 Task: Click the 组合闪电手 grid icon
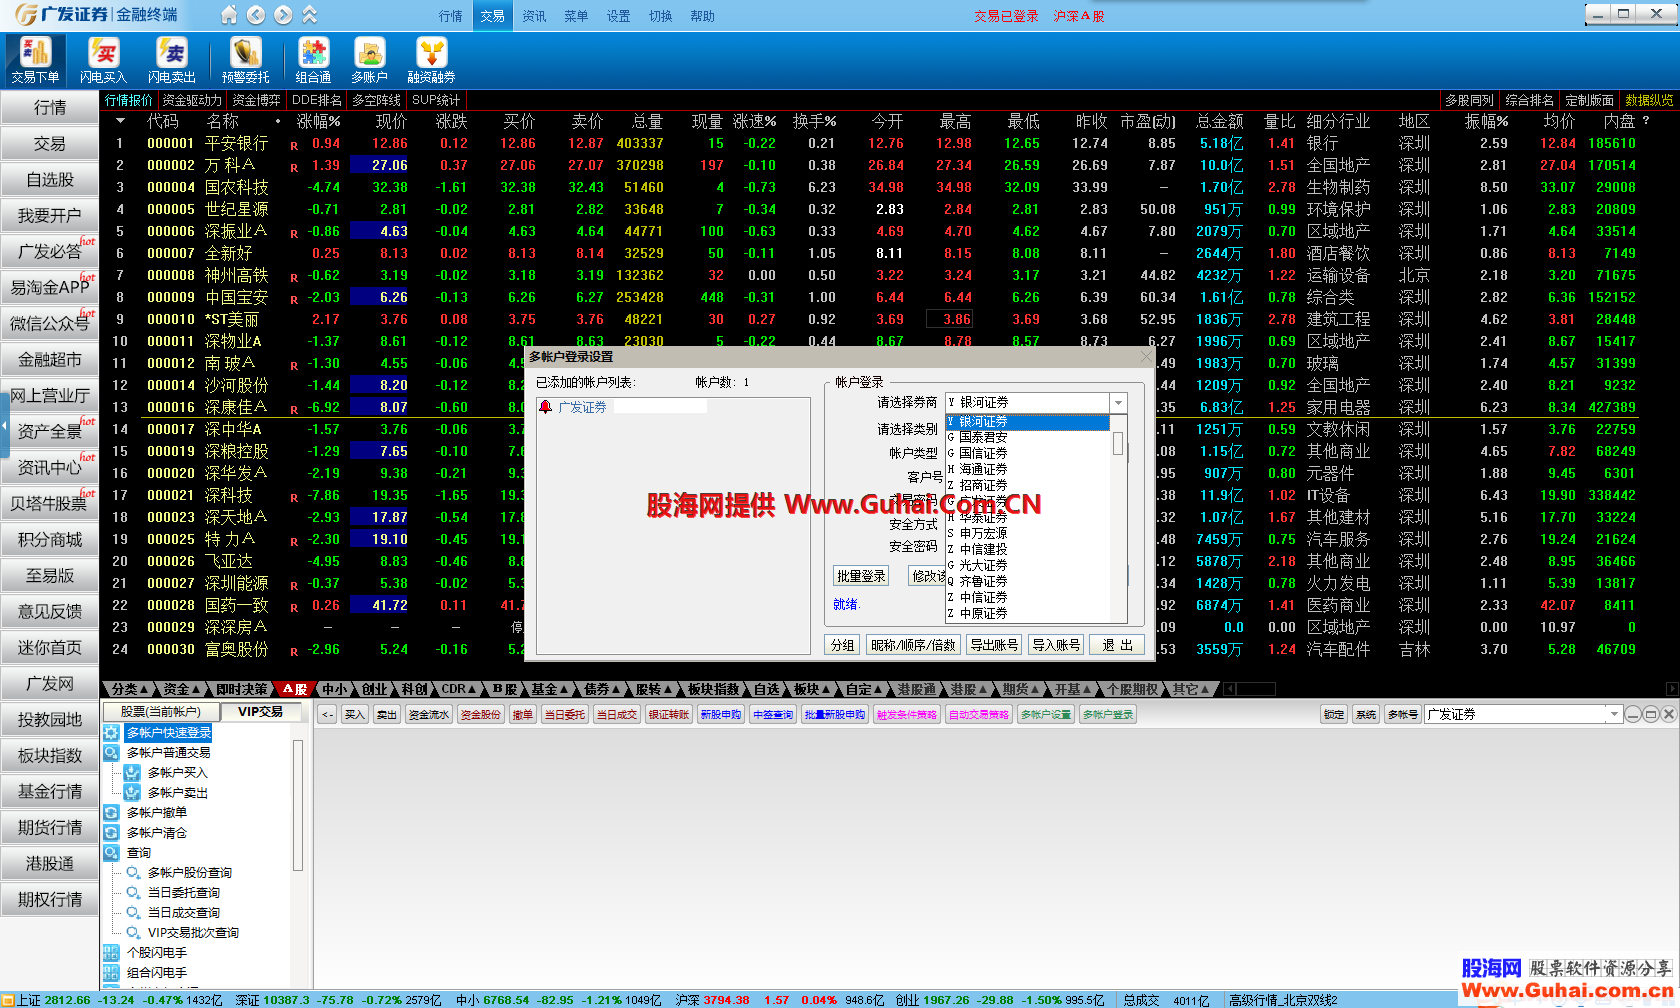[111, 973]
